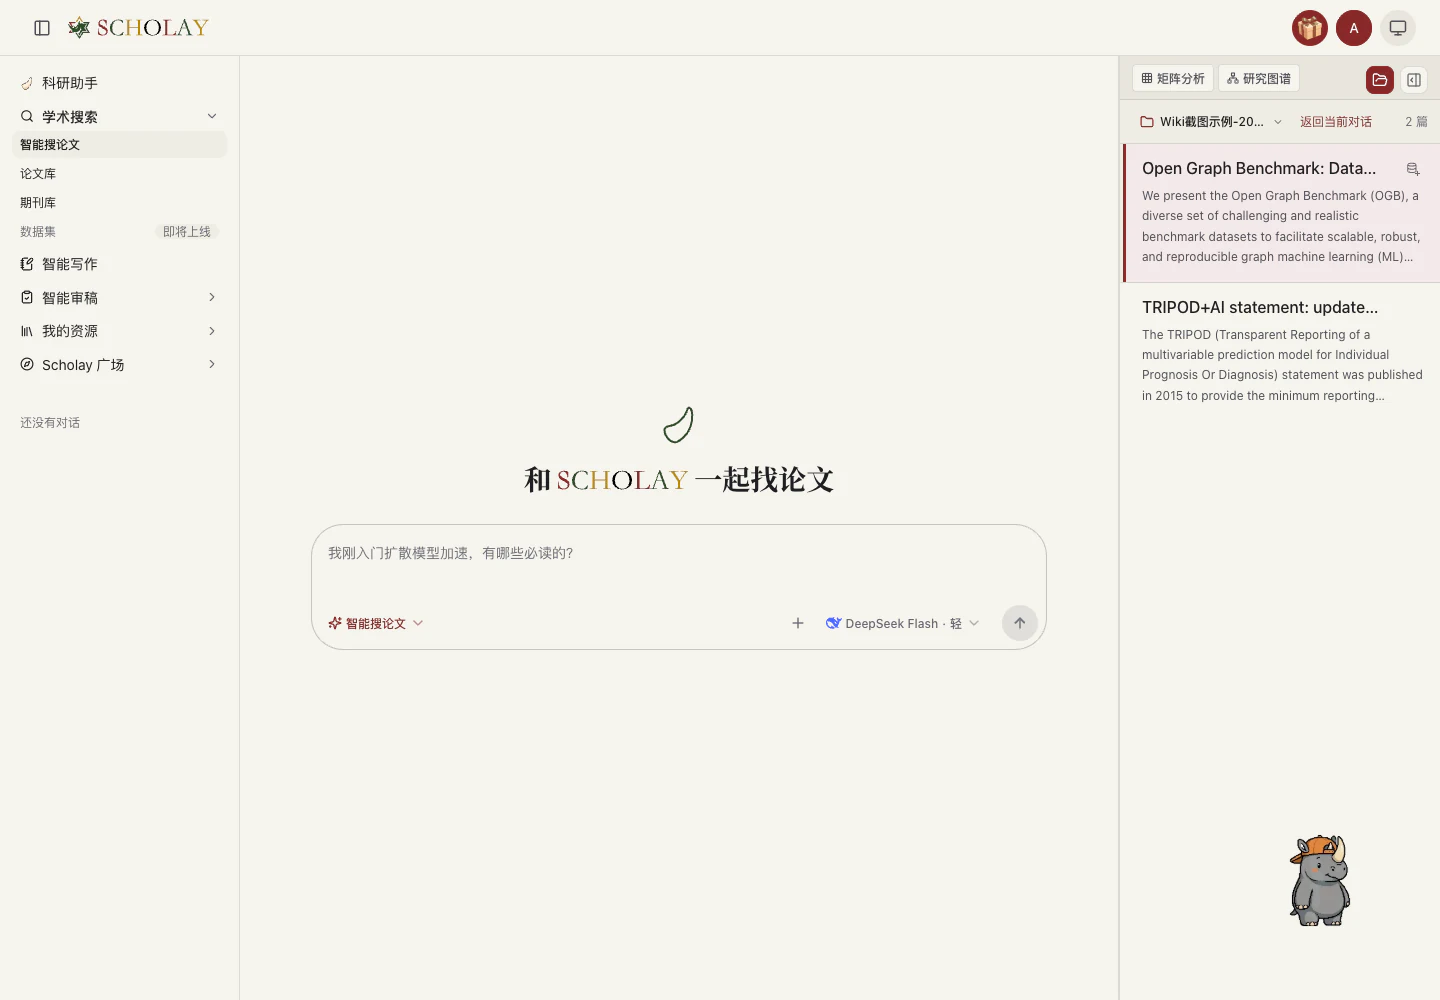Open the TRIPOD+AI statement paper title
This screenshot has width=1440, height=1000.
click(x=1260, y=307)
